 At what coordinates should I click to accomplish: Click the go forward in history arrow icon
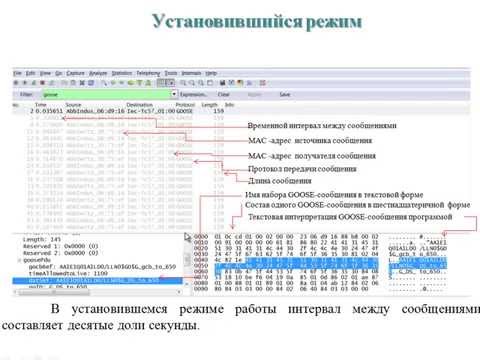click(x=122, y=83)
